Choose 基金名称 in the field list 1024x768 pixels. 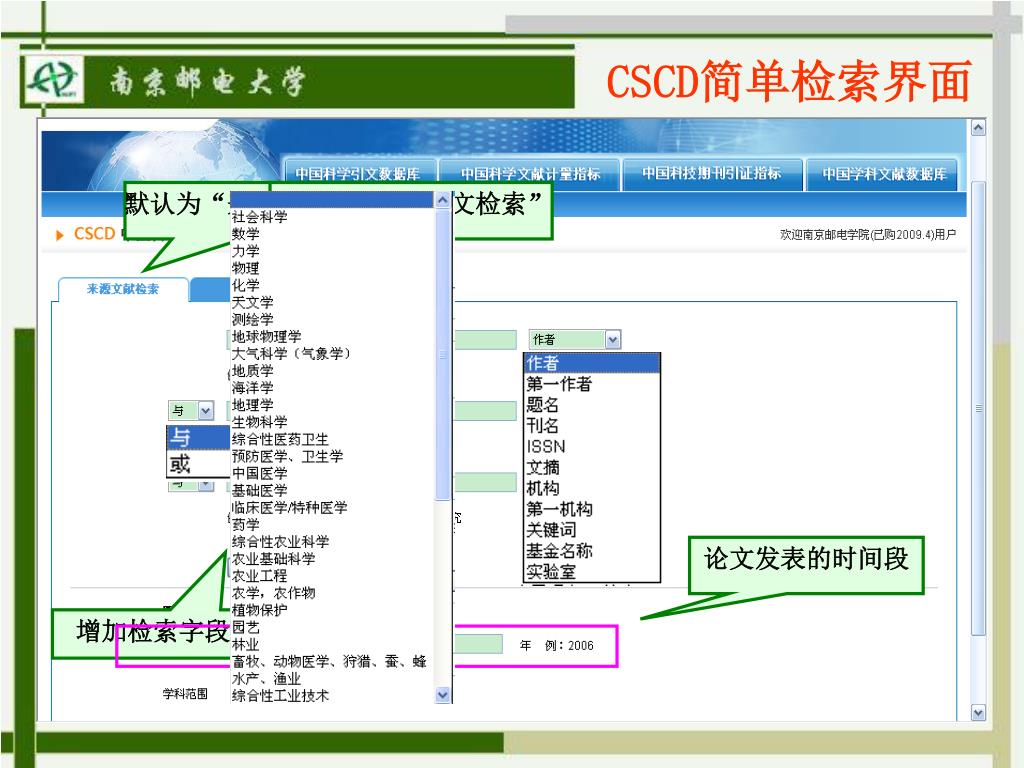point(592,551)
